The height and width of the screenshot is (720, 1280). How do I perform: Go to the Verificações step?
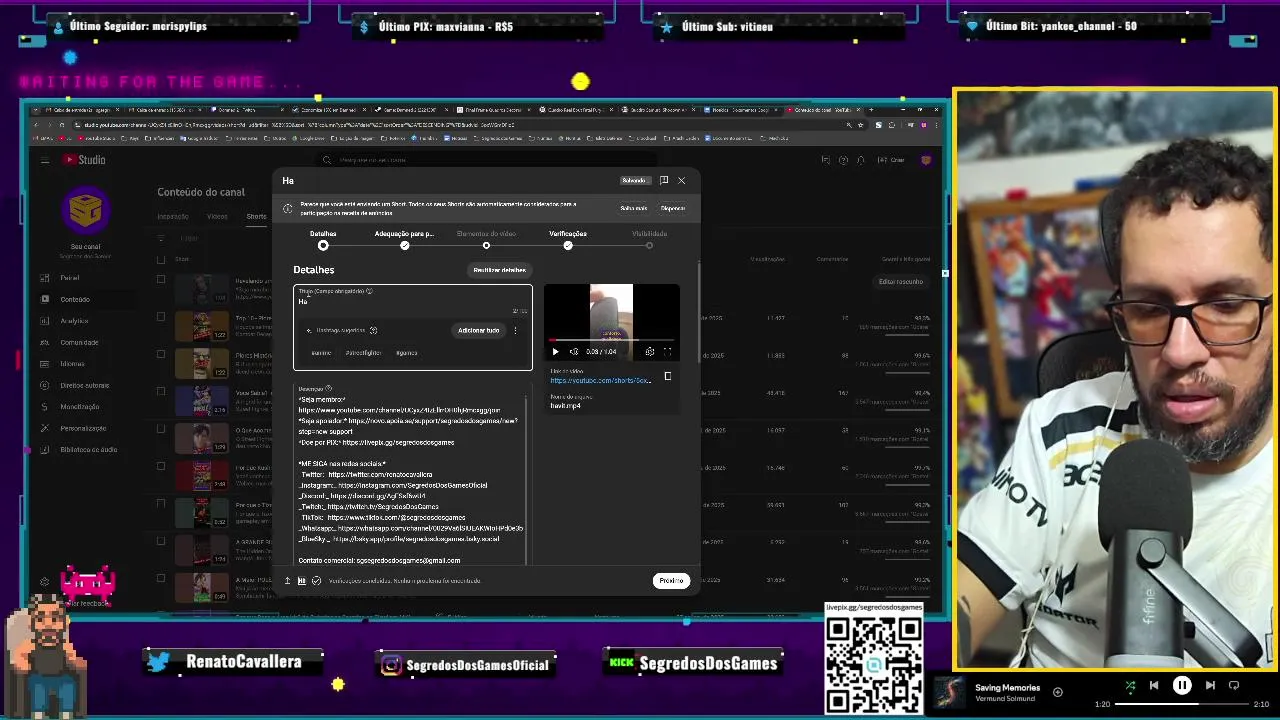(x=568, y=239)
